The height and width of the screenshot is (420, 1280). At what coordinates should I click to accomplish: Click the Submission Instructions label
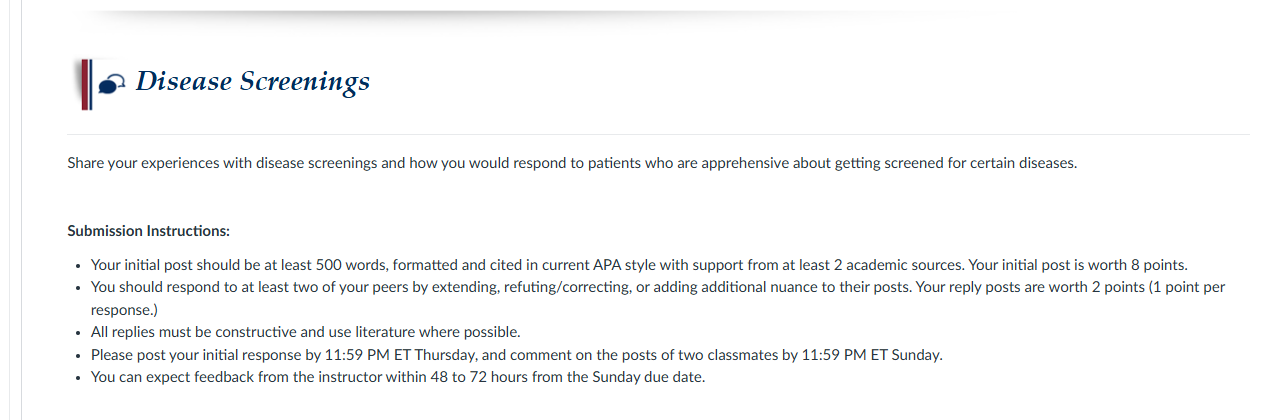pos(148,231)
